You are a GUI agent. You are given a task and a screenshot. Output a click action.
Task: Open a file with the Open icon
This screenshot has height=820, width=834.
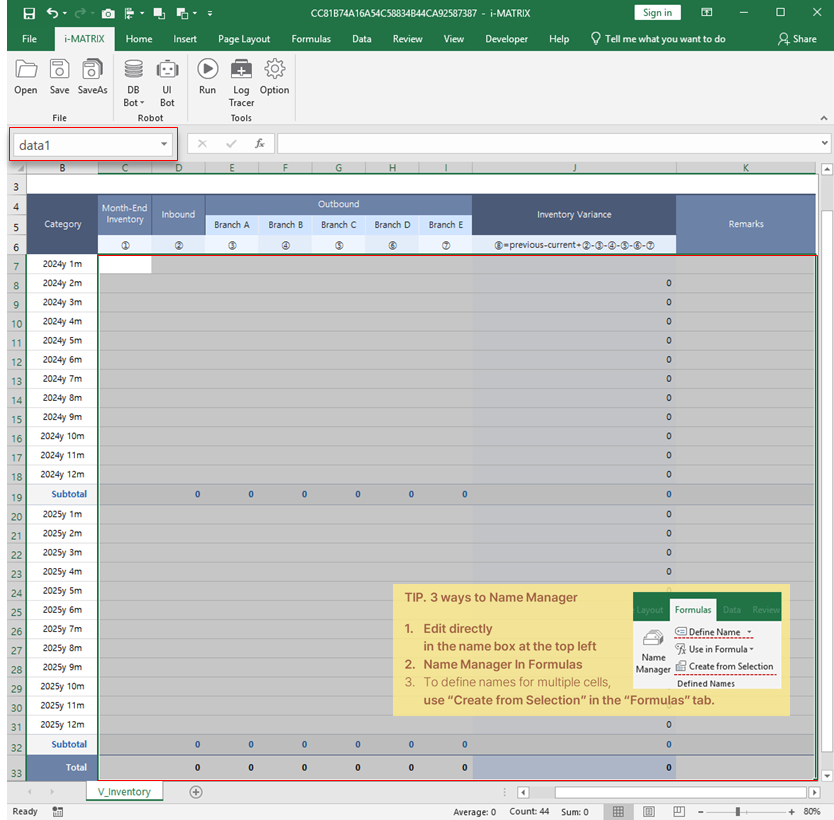25,70
